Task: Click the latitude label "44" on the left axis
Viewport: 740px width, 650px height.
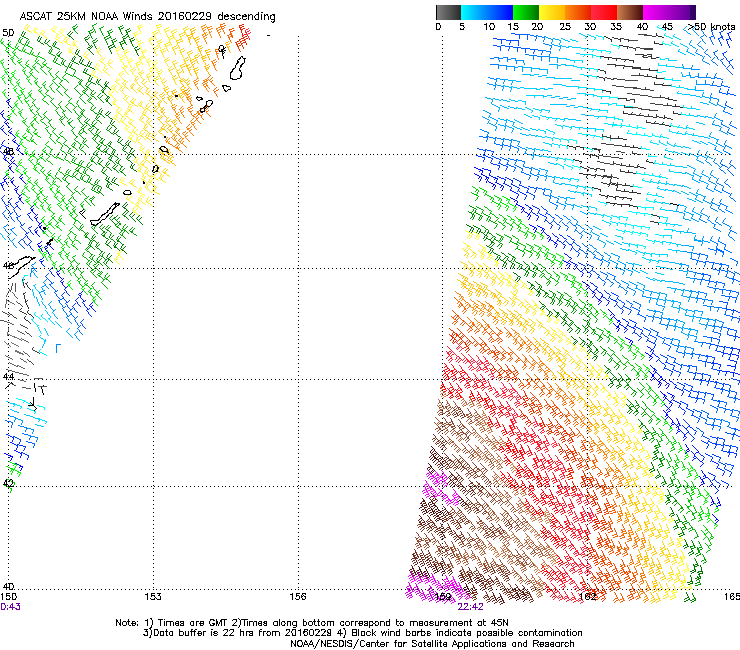Action: pos(8,377)
